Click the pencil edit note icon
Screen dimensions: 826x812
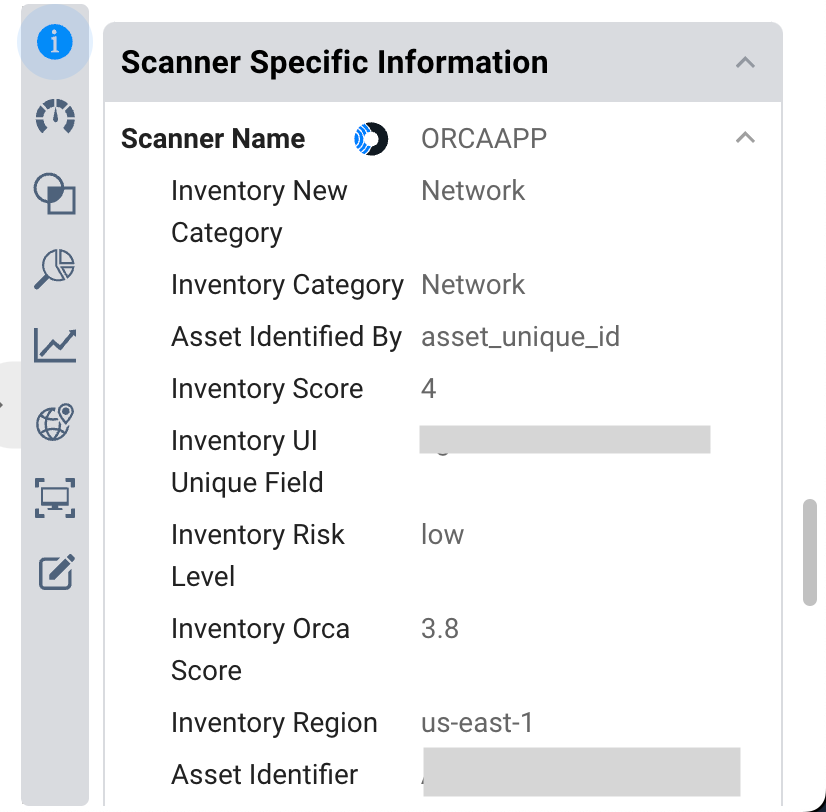[x=56, y=572]
